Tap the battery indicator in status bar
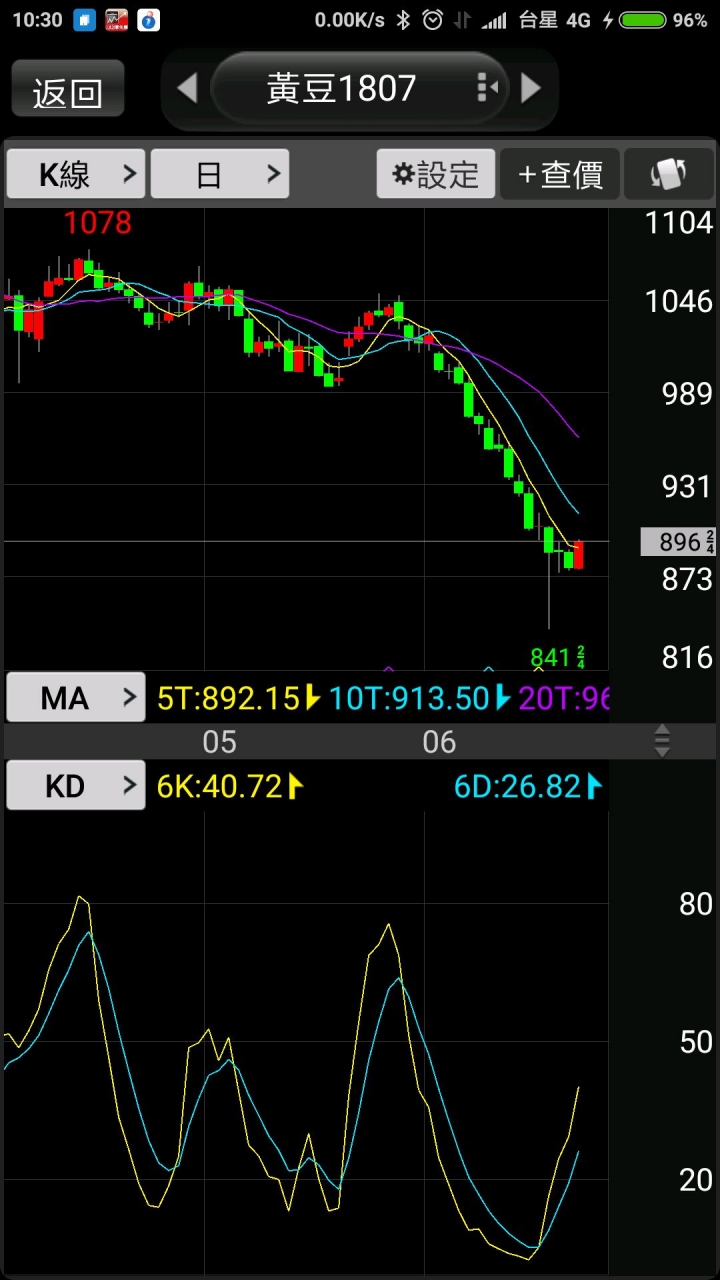The height and width of the screenshot is (1280, 720). 643,20
